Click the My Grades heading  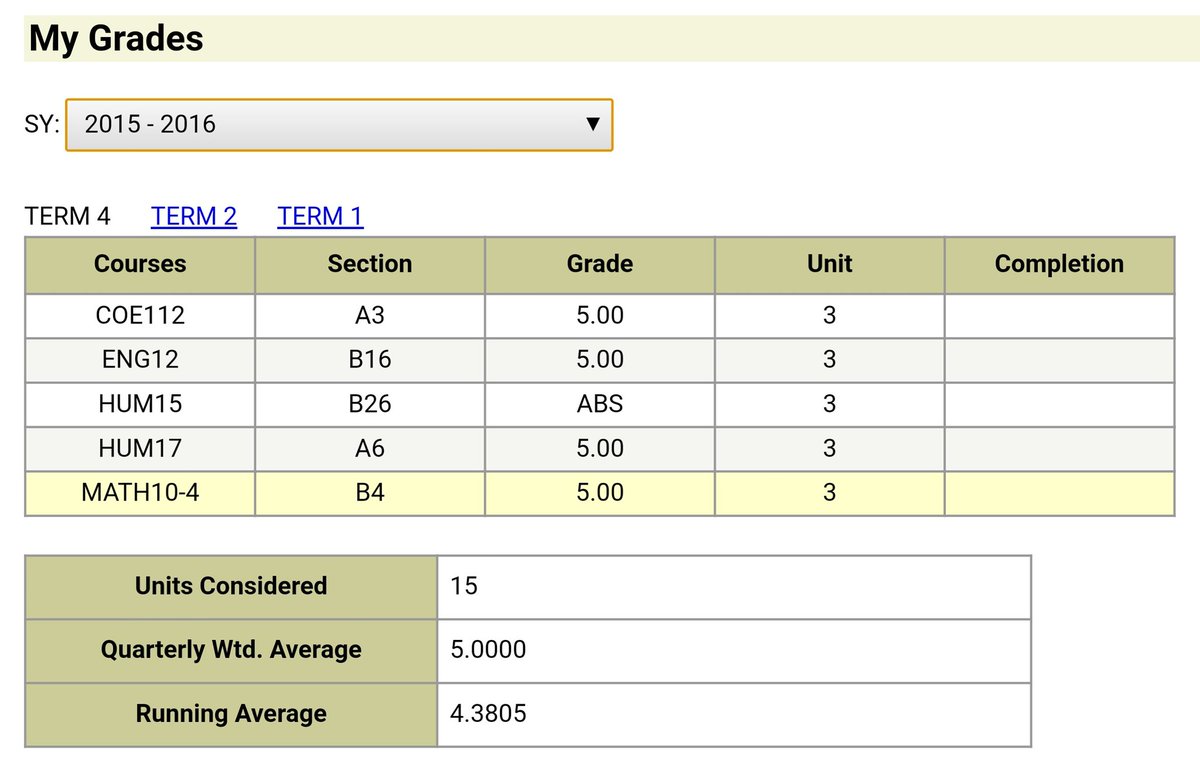(x=116, y=38)
